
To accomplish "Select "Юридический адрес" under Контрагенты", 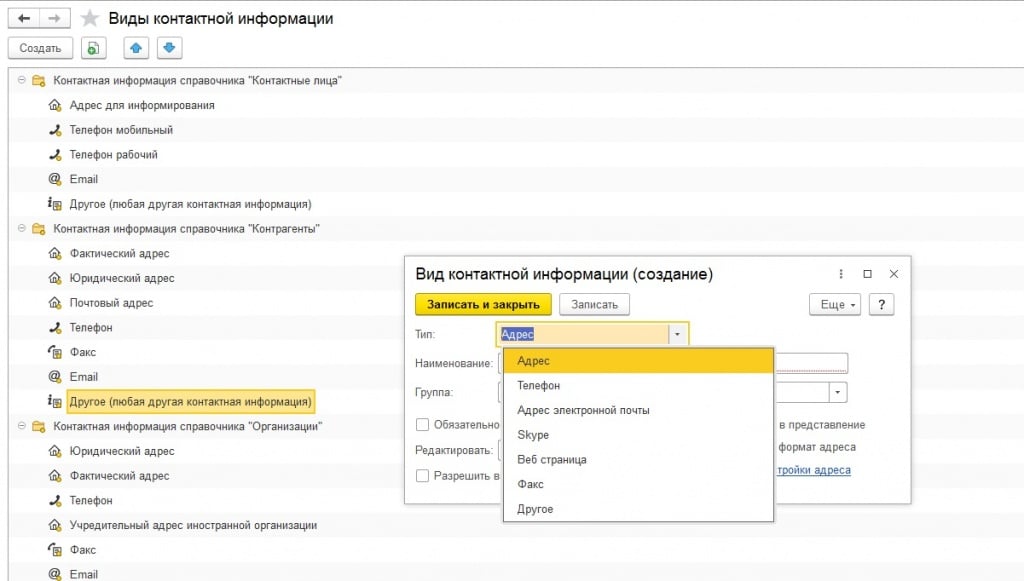I will point(121,278).
